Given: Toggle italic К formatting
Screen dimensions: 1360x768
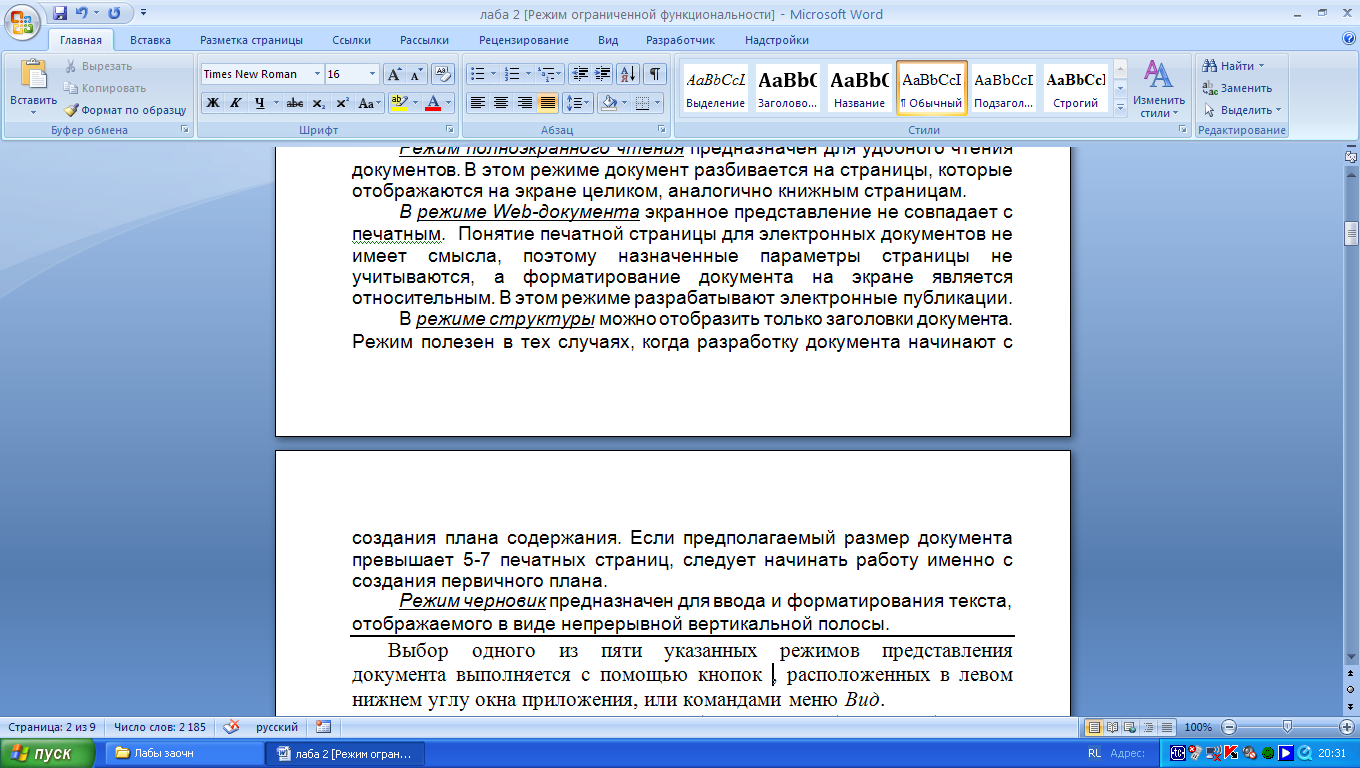Looking at the screenshot, I should pos(236,102).
